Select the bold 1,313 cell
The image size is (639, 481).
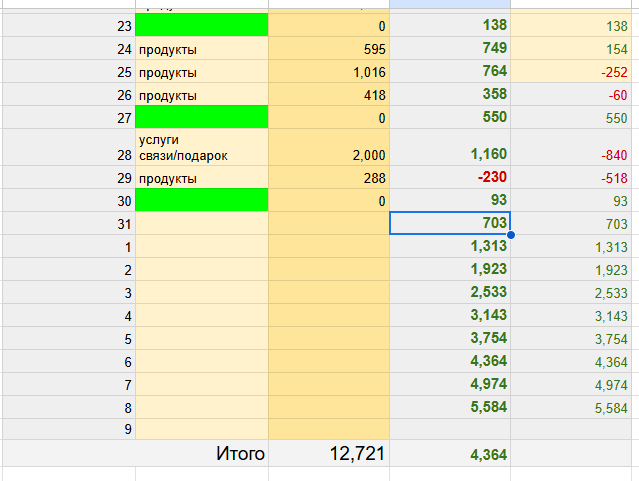point(450,246)
